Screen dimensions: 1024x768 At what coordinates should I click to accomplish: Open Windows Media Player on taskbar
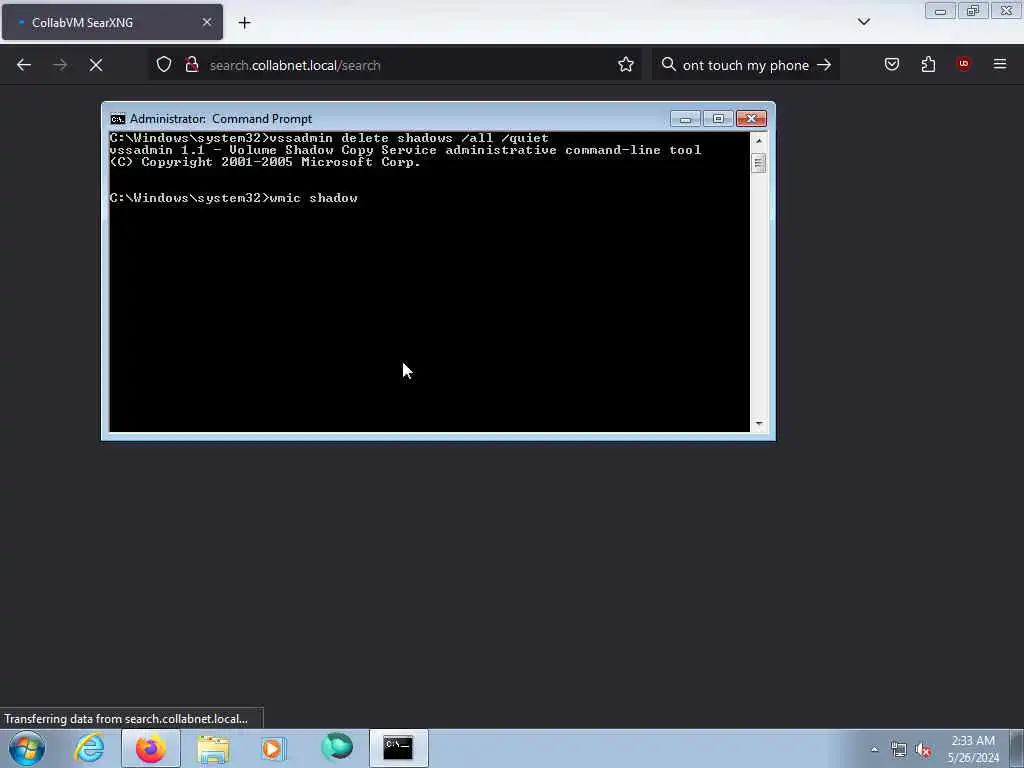[274, 748]
